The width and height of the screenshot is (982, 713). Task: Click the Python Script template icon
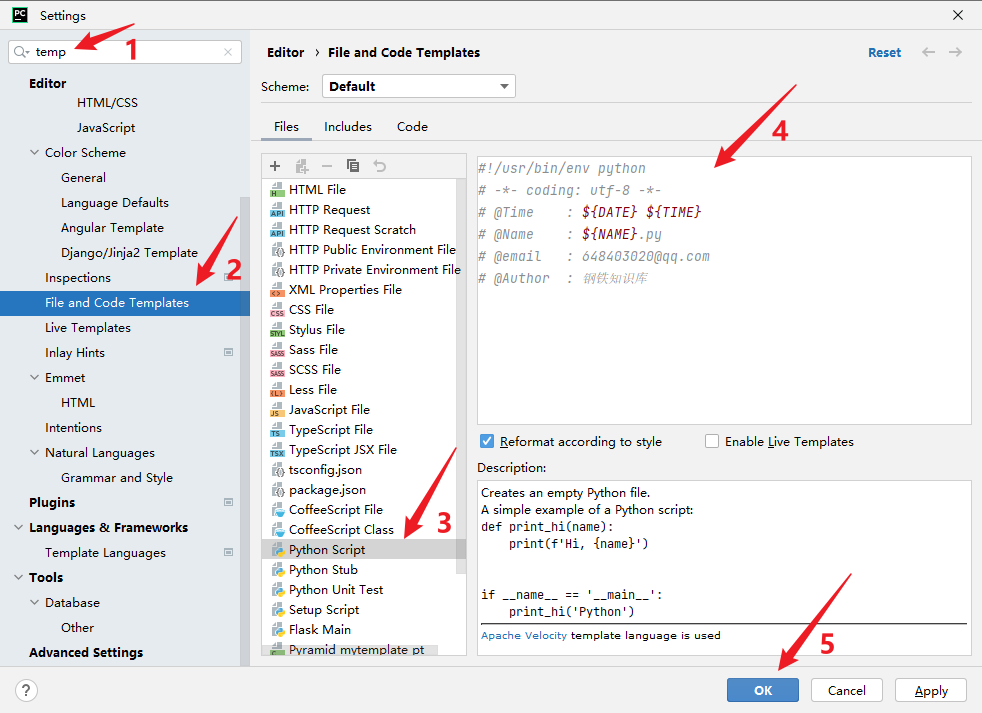point(277,549)
